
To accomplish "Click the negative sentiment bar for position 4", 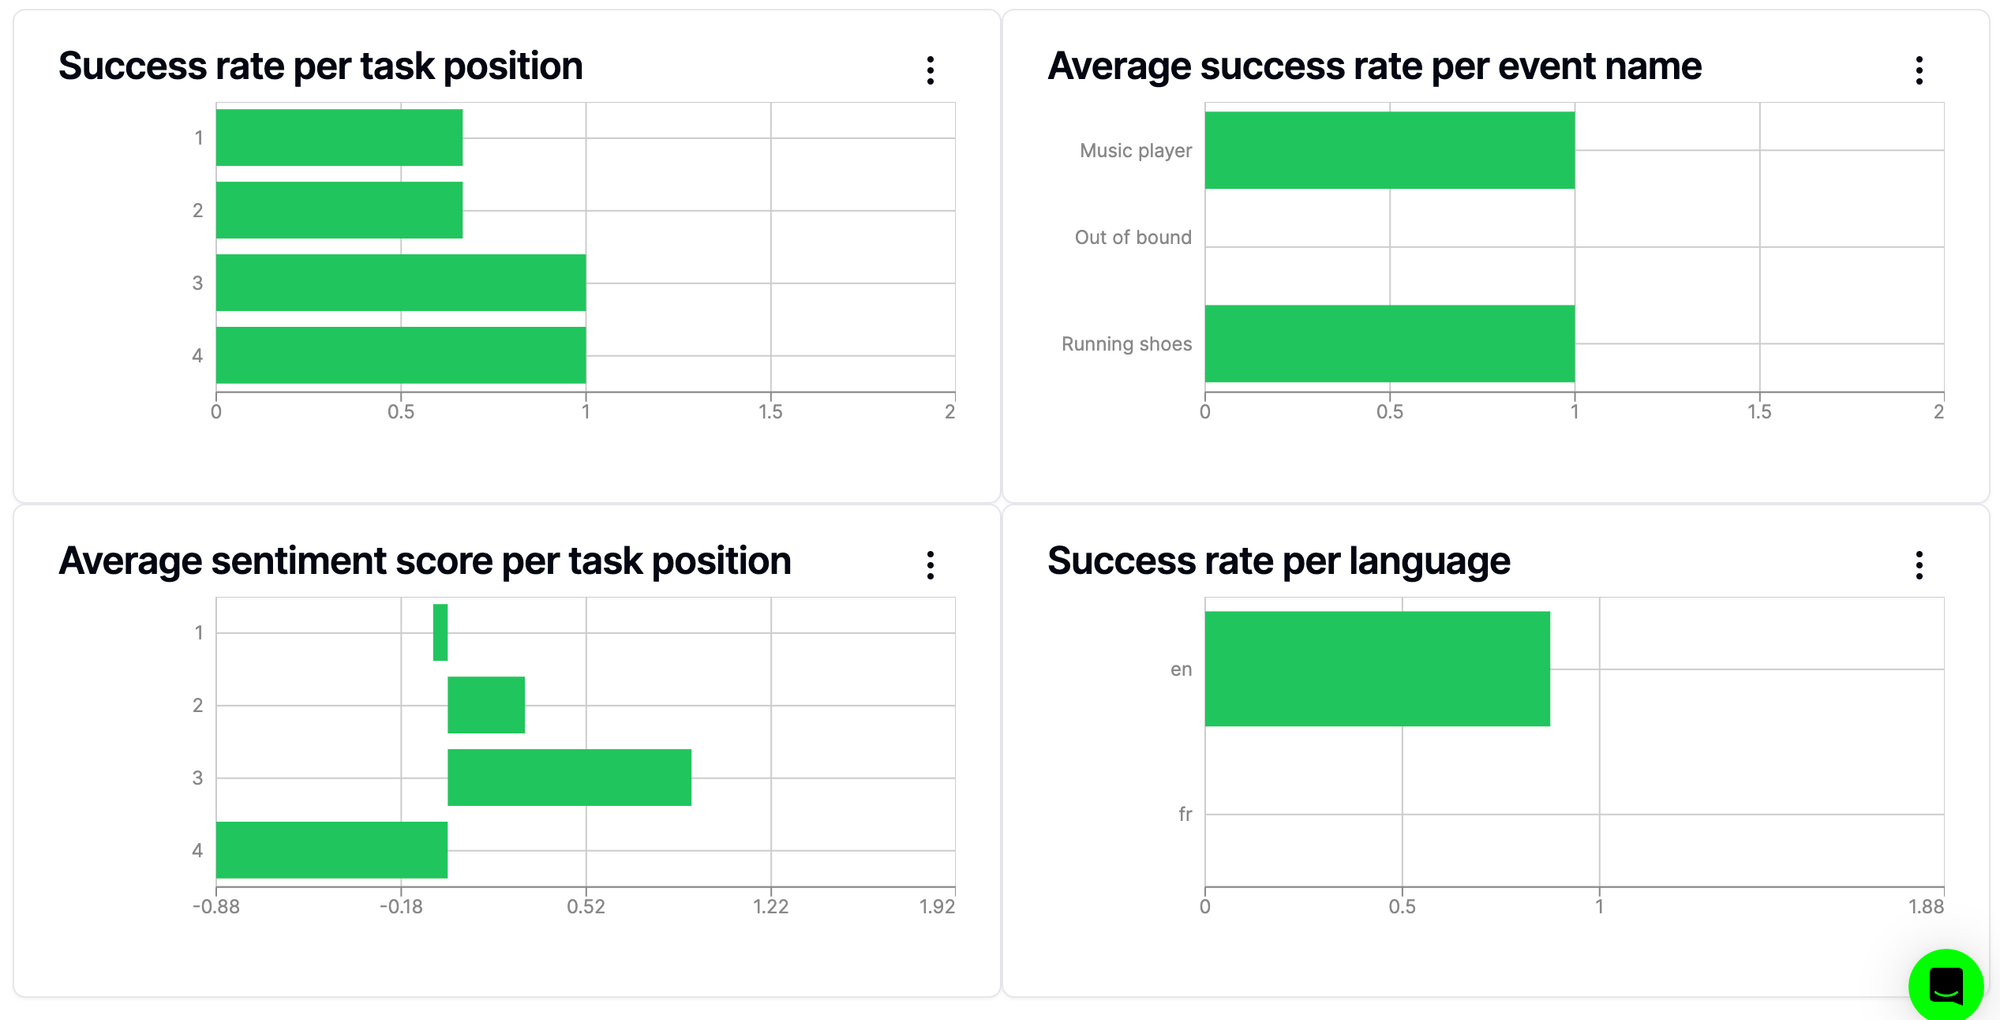I will pyautogui.click(x=330, y=852).
